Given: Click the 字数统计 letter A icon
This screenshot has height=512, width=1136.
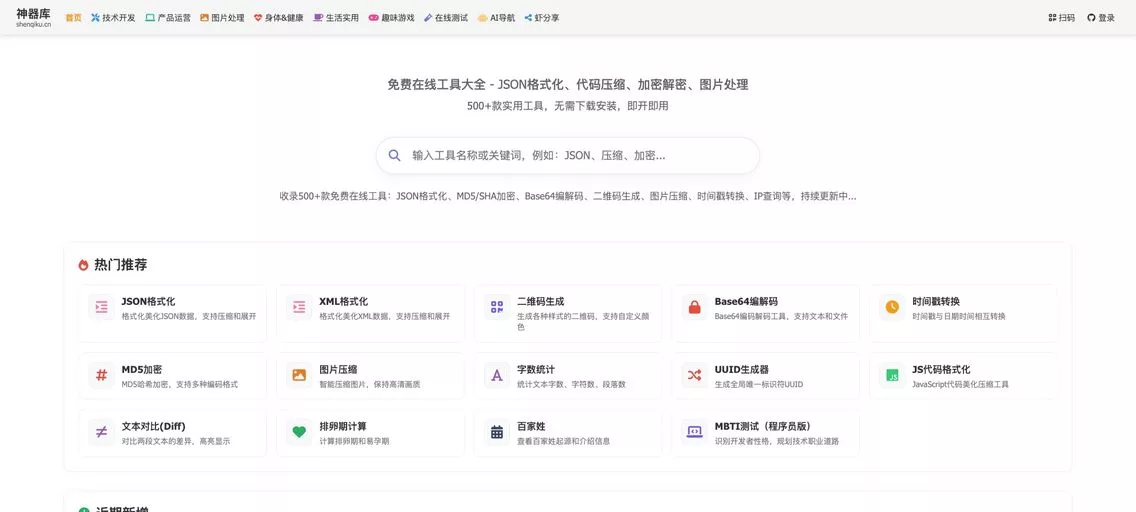Looking at the screenshot, I should coord(497,375).
